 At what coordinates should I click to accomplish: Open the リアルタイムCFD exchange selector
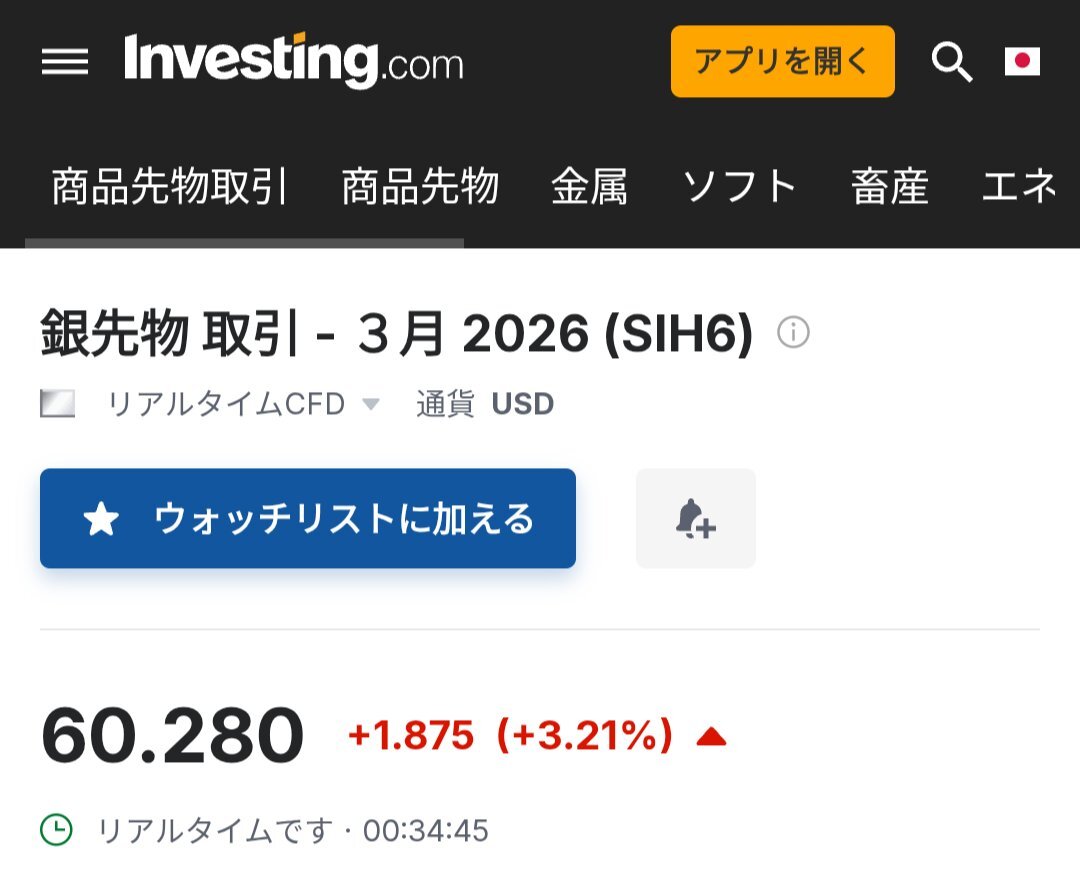click(226, 404)
